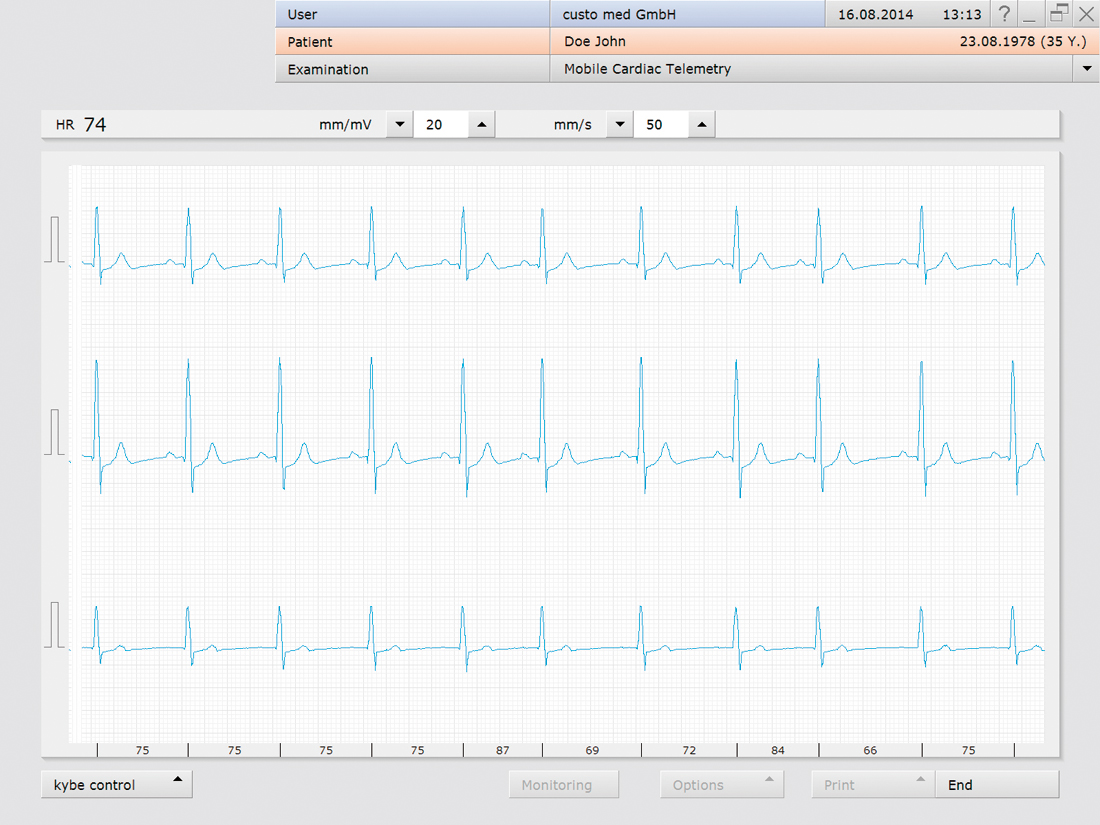Select the Patient row header
Image resolution: width=1100 pixels, height=825 pixels.
coord(412,42)
